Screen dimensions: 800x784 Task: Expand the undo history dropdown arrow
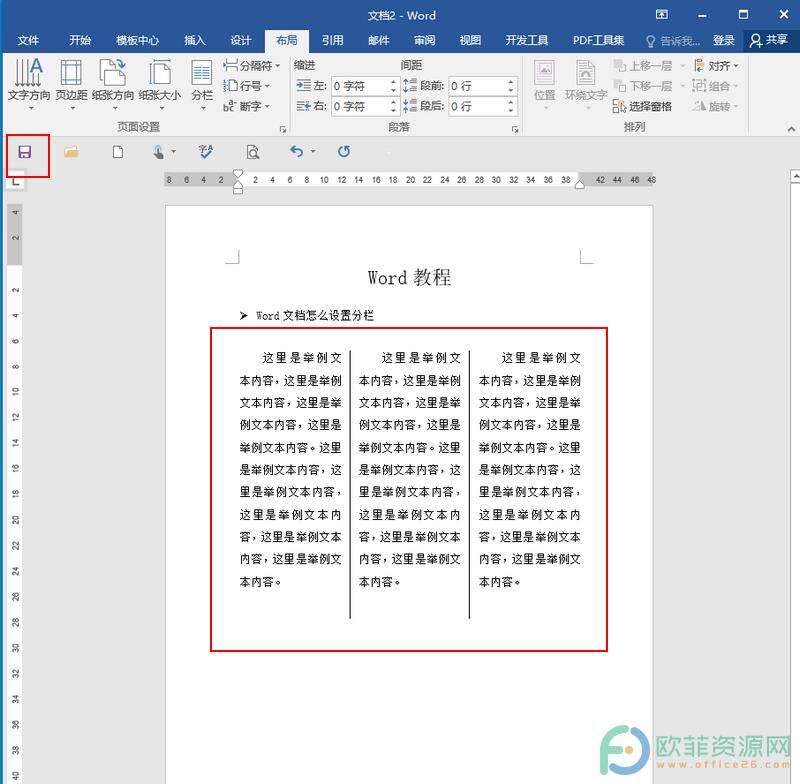pos(313,151)
